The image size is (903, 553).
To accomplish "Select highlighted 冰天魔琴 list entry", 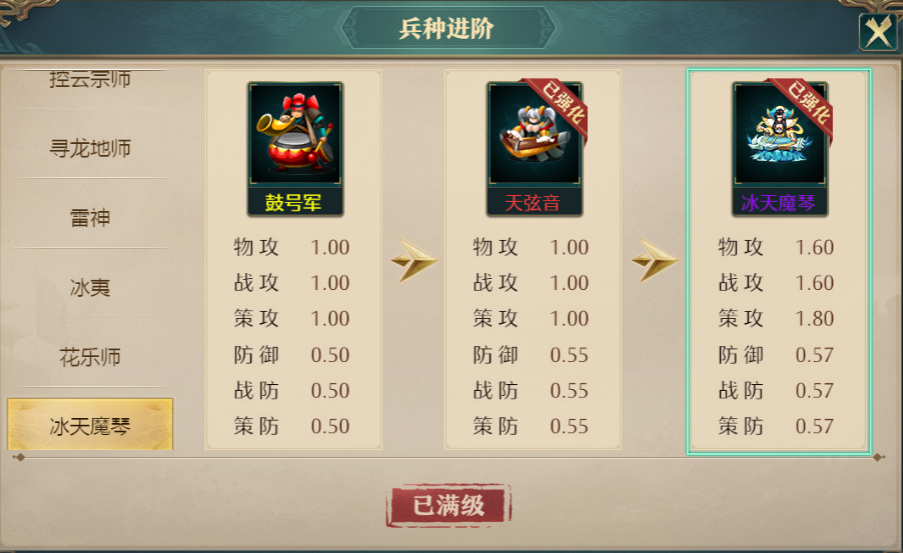I will coord(90,425).
